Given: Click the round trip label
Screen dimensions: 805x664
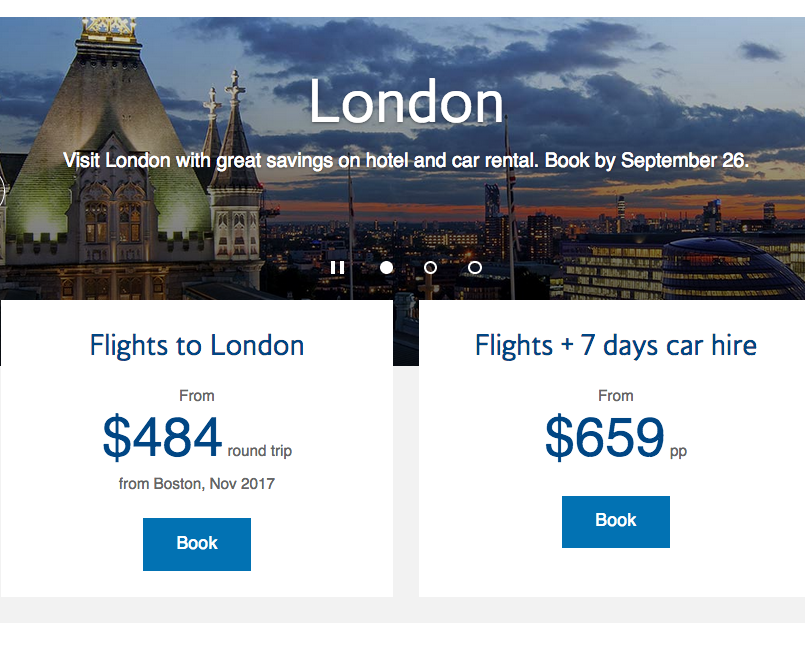Looking at the screenshot, I should point(260,451).
